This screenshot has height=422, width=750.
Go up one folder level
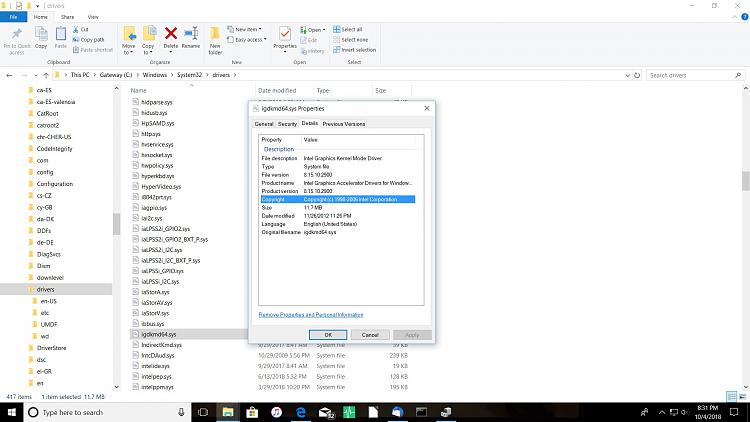click(46, 75)
